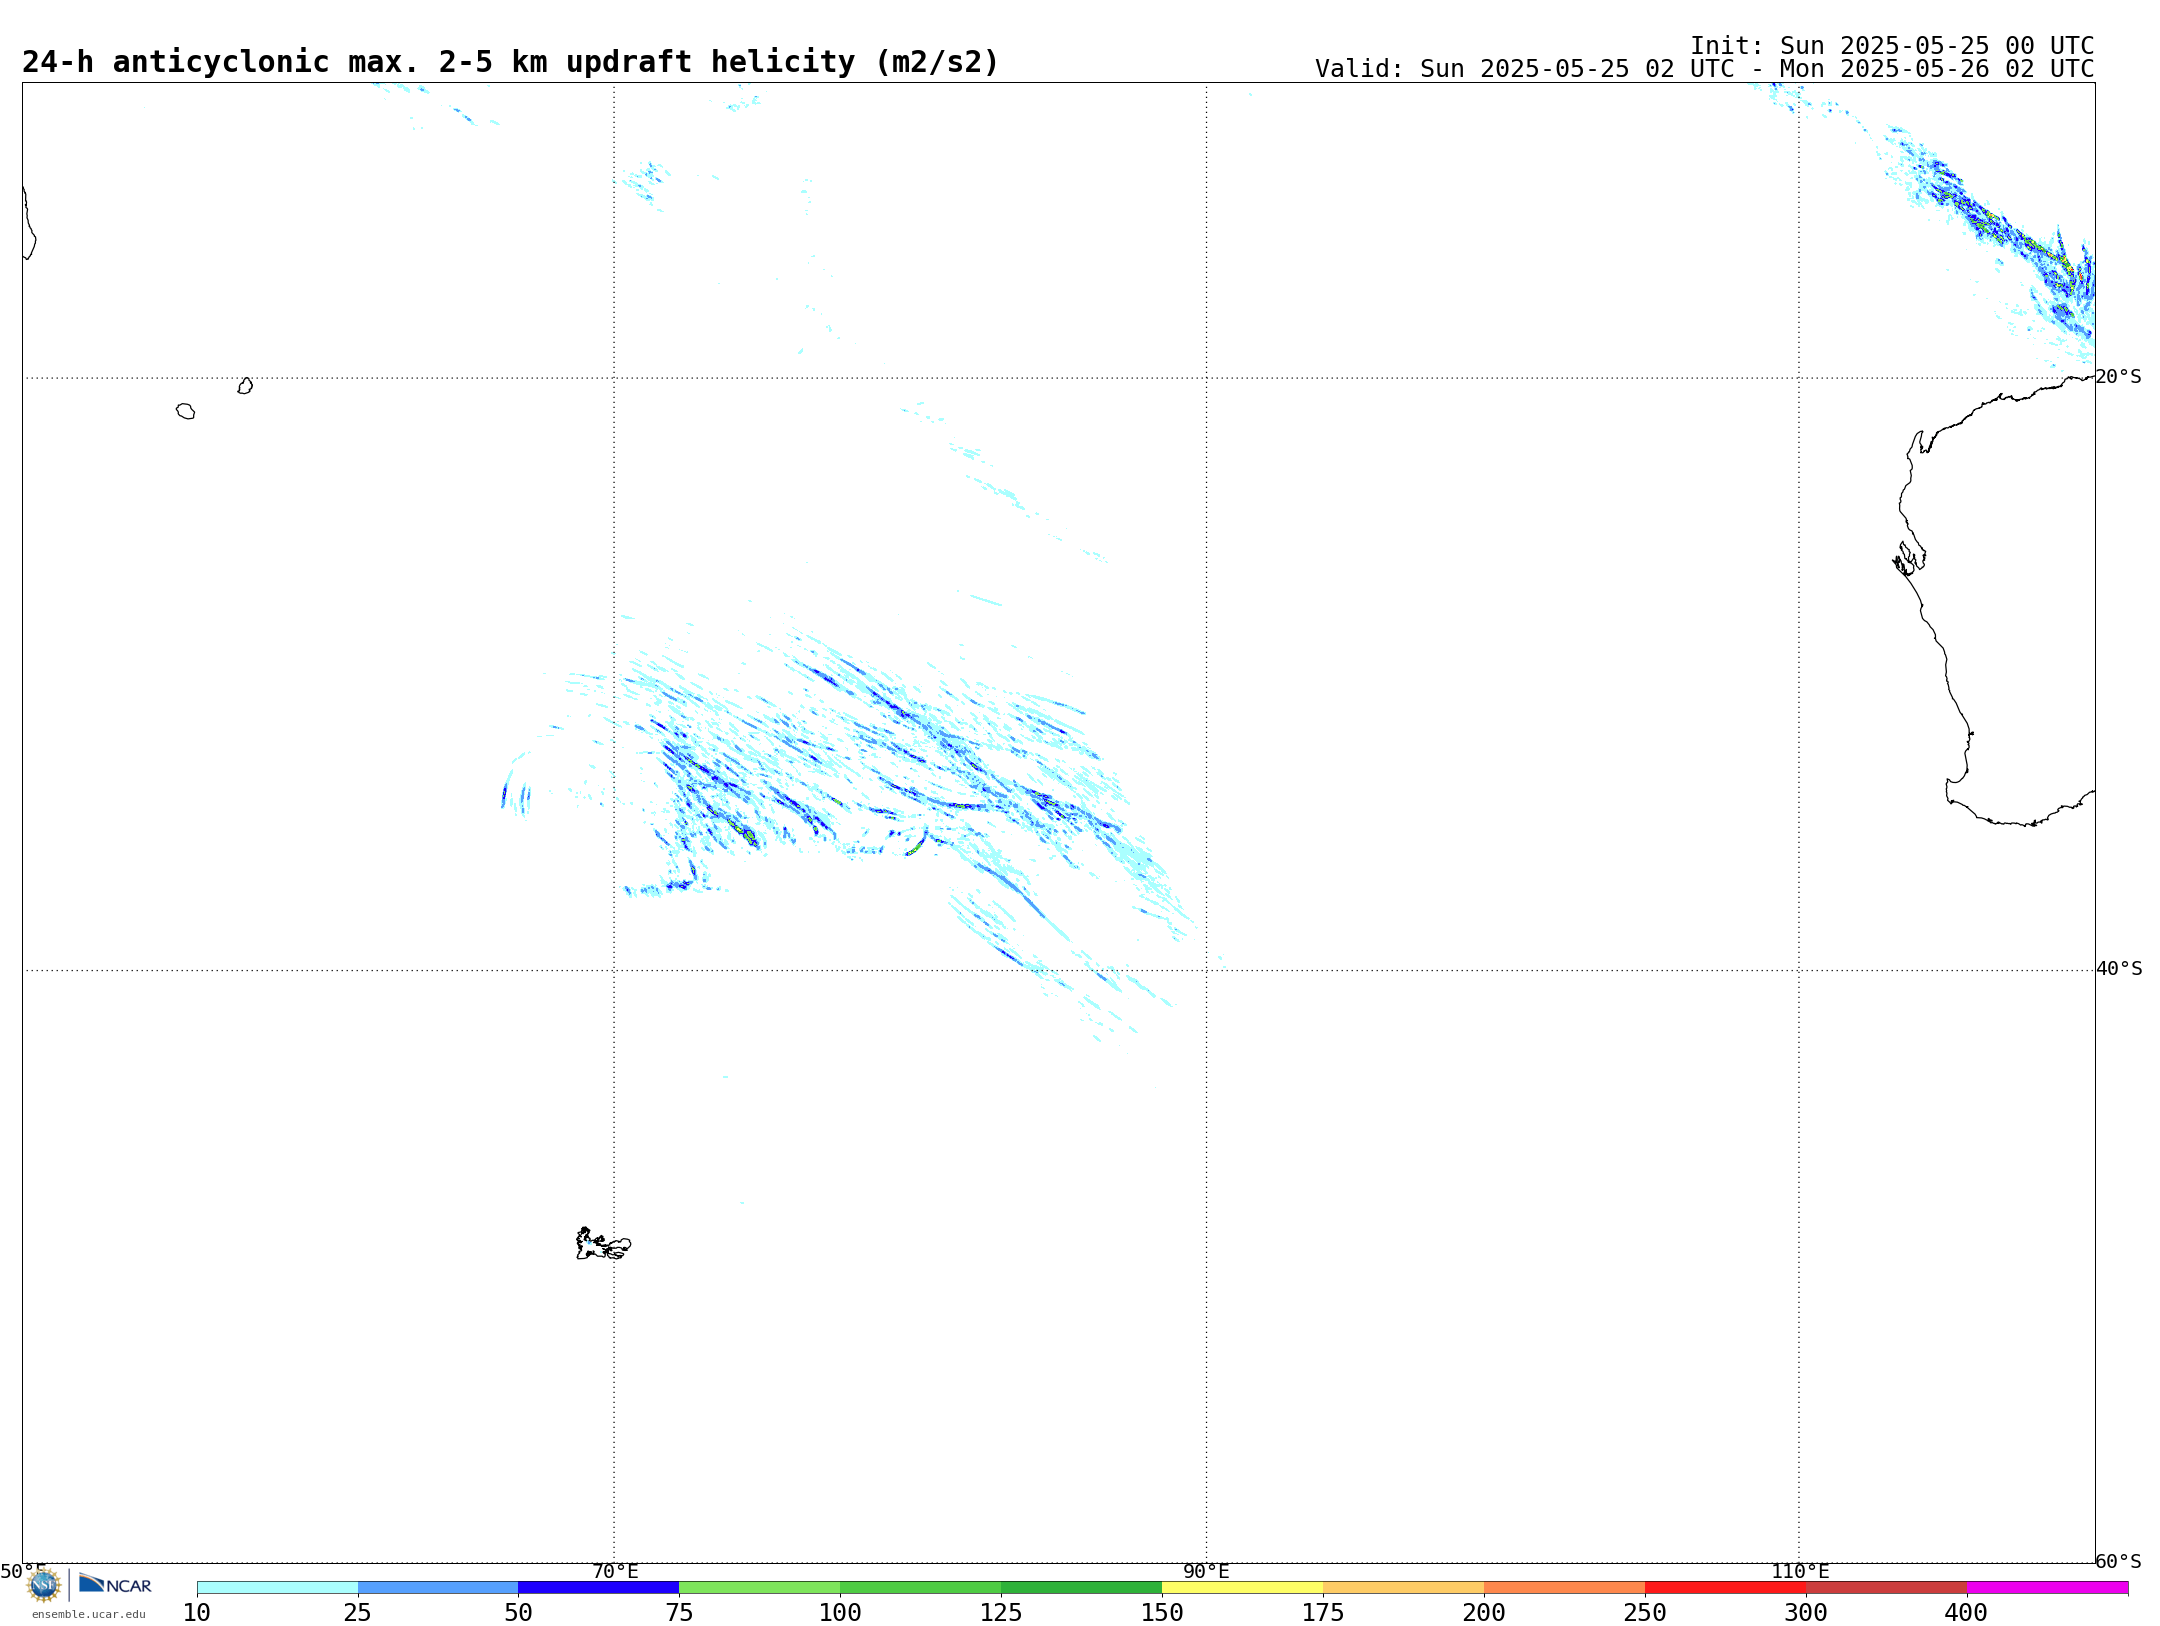Click the dark red 300-400 color swatch

pos(1887,1588)
